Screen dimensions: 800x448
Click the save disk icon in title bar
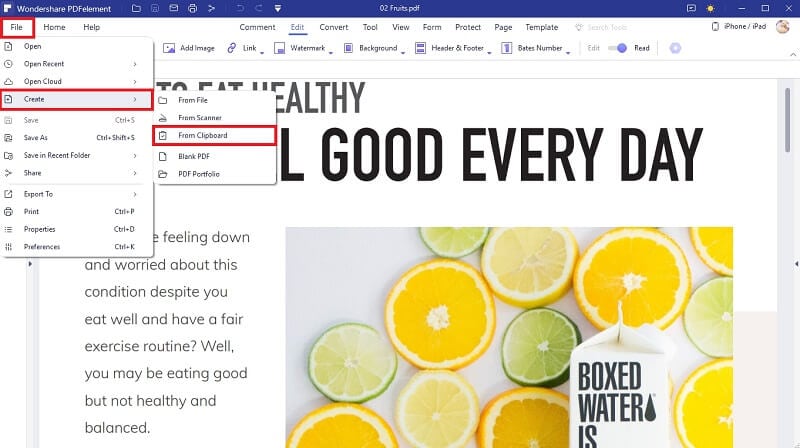click(x=155, y=8)
